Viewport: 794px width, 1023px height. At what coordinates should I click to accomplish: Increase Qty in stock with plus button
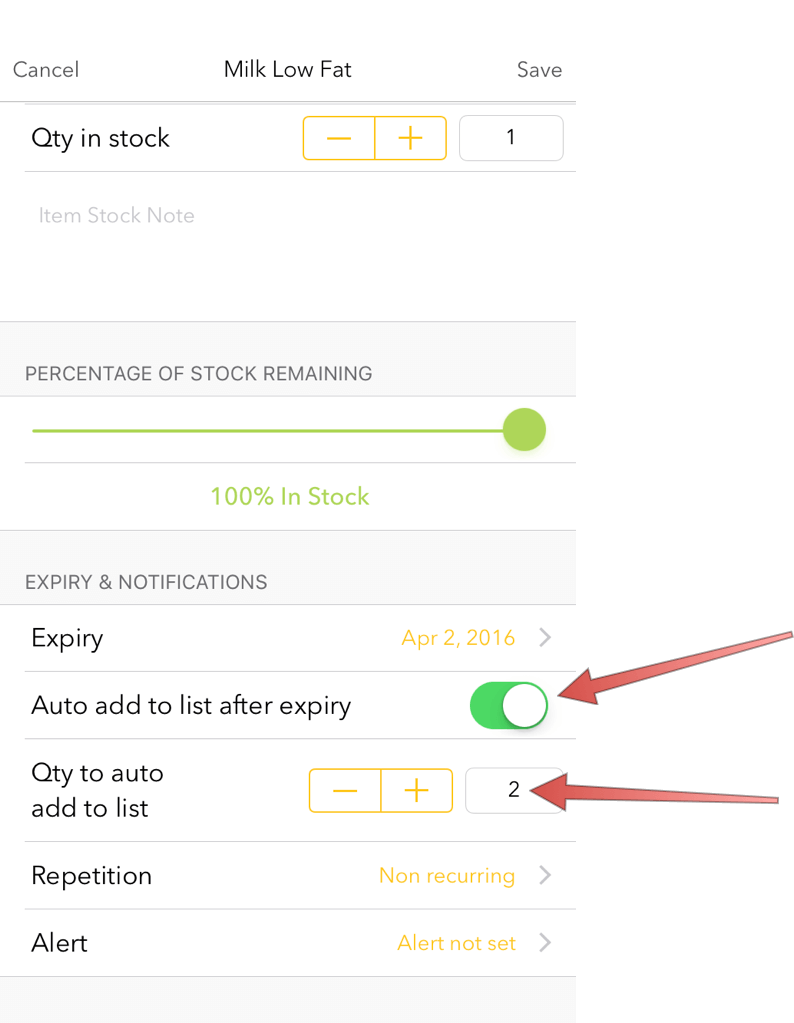point(410,138)
